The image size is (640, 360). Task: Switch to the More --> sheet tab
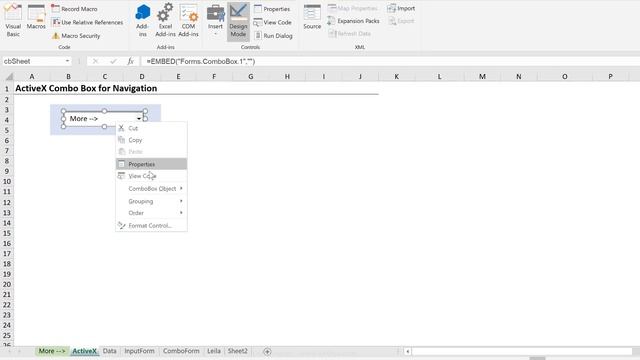52,351
